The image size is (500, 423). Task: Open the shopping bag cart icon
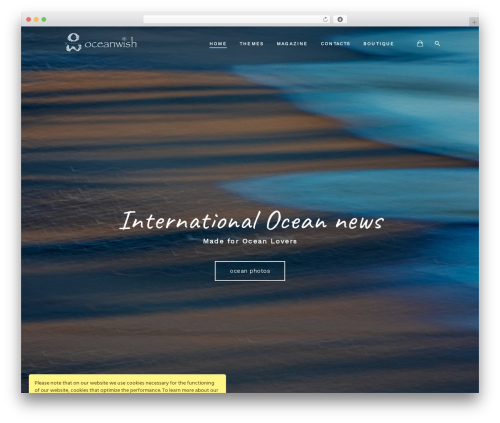420,43
